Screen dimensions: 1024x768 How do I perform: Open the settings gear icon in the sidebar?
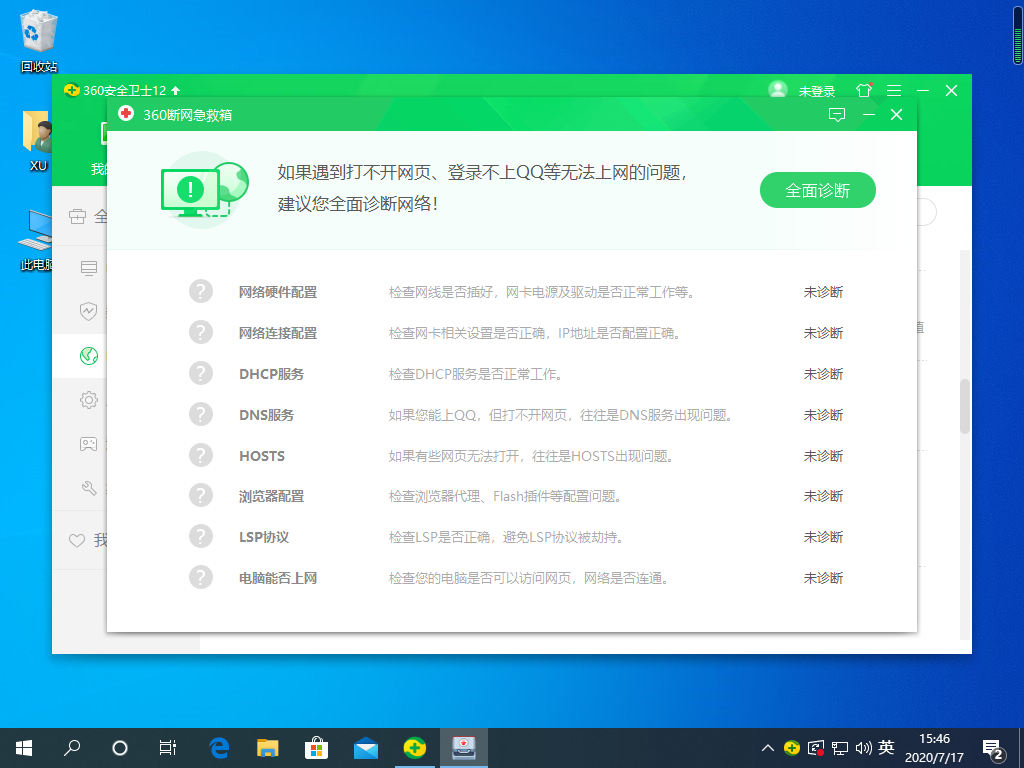coord(88,399)
